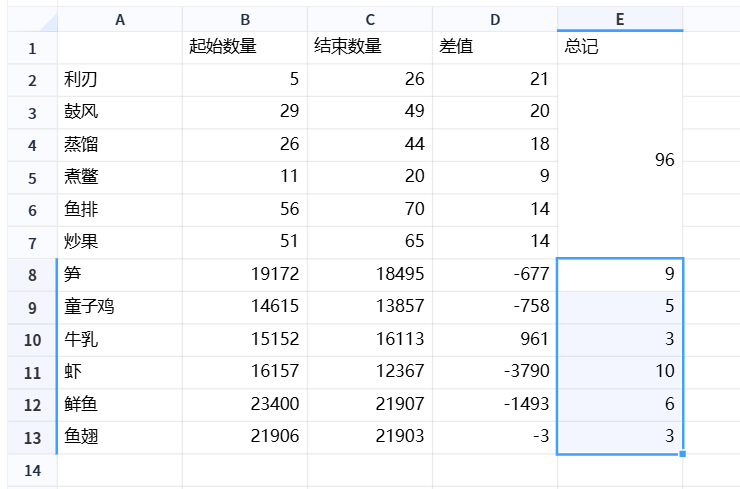Select row 12 header

[33, 405]
